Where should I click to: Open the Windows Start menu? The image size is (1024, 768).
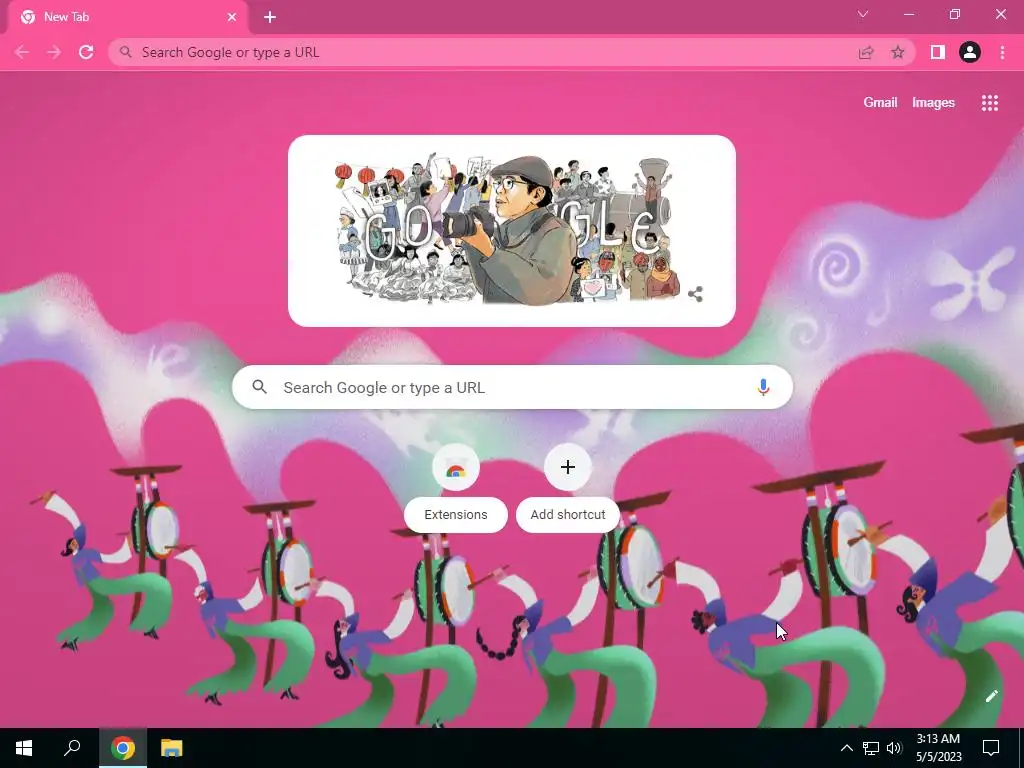pyautogui.click(x=24, y=748)
